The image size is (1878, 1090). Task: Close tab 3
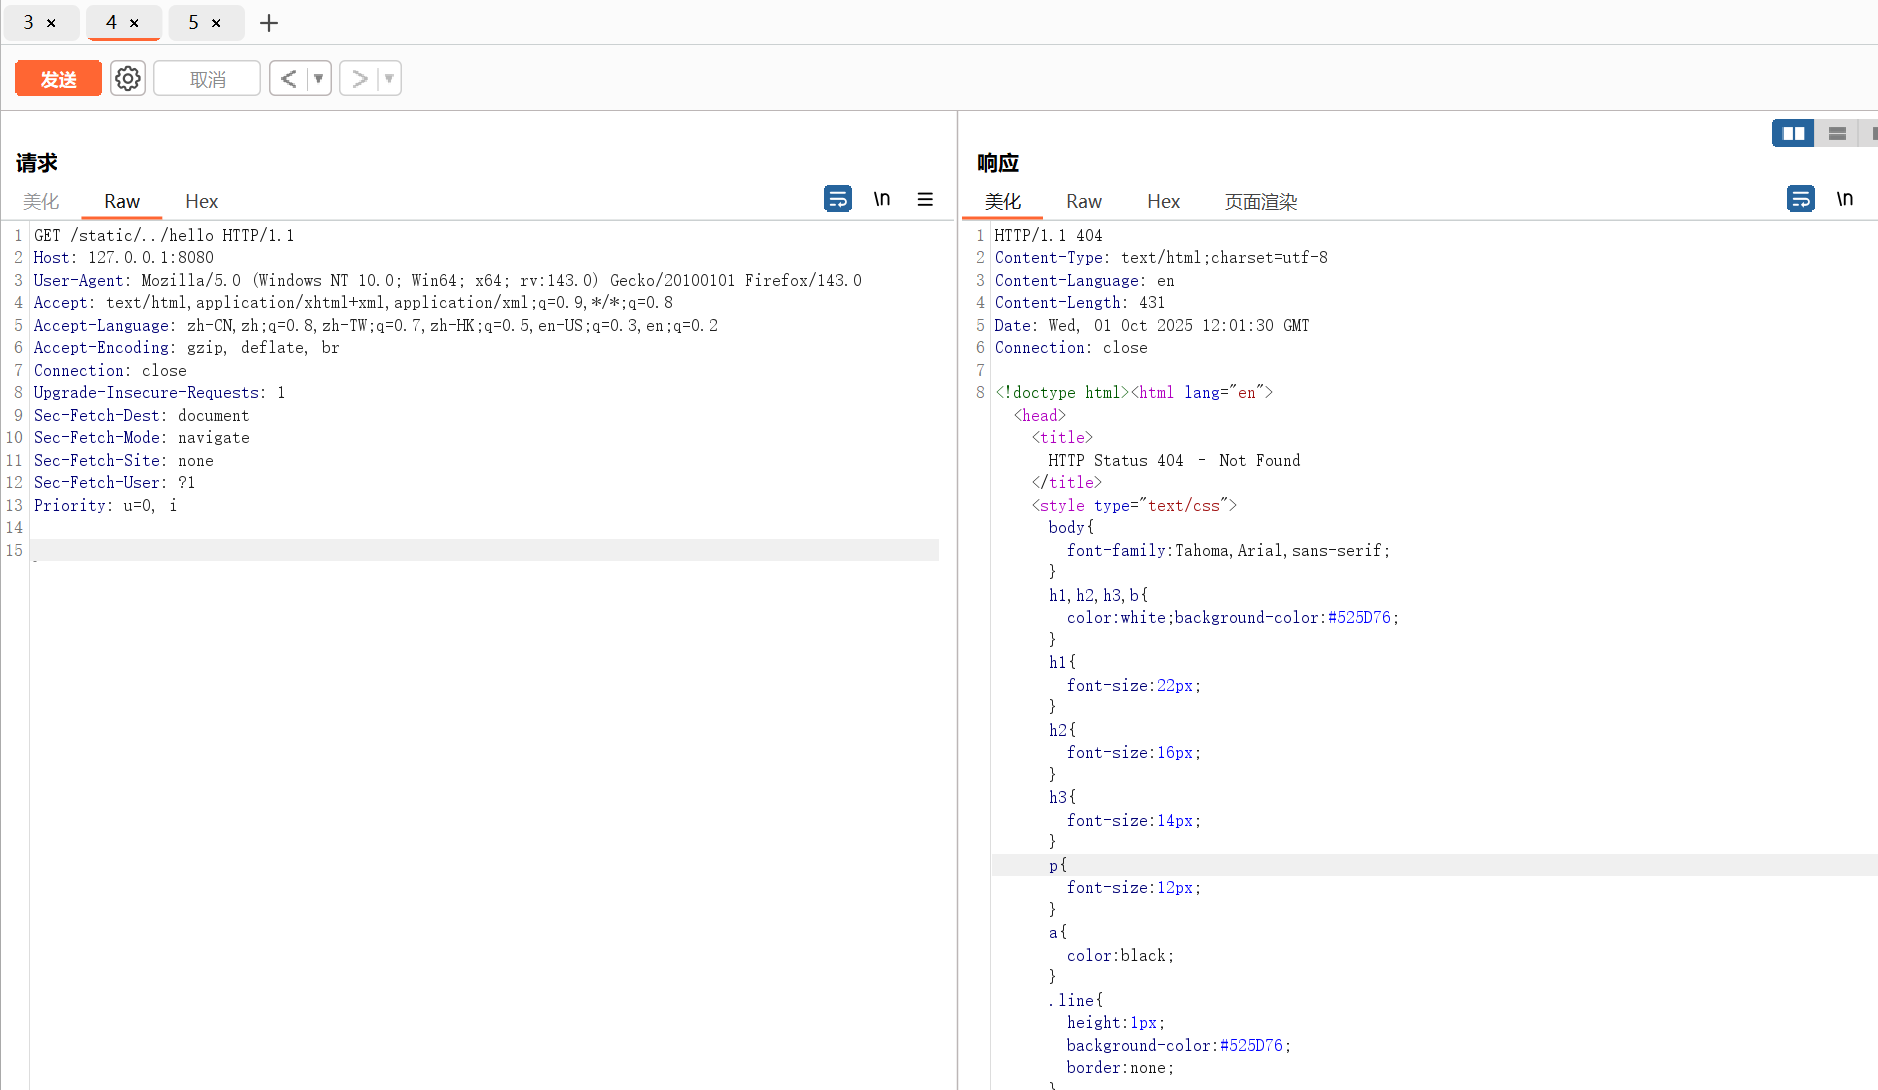tap(51, 23)
